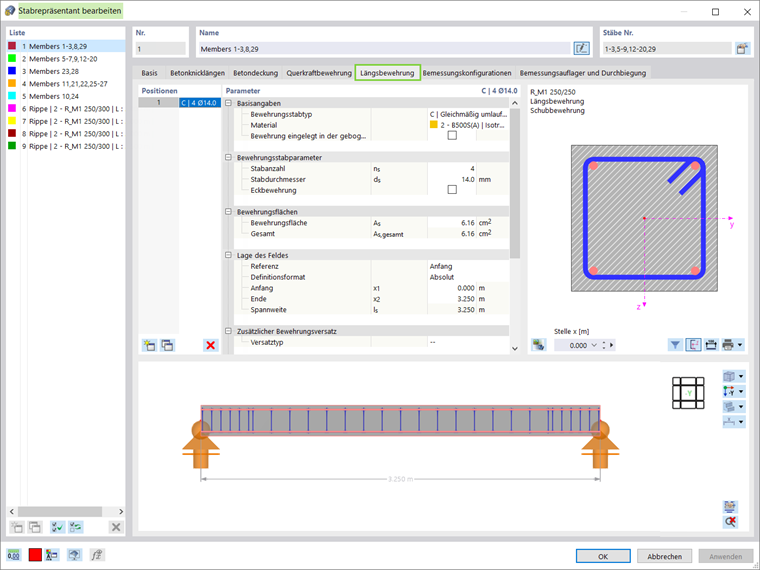Click the select all check icon below Liste
The width and height of the screenshot is (760, 570).
(58, 527)
